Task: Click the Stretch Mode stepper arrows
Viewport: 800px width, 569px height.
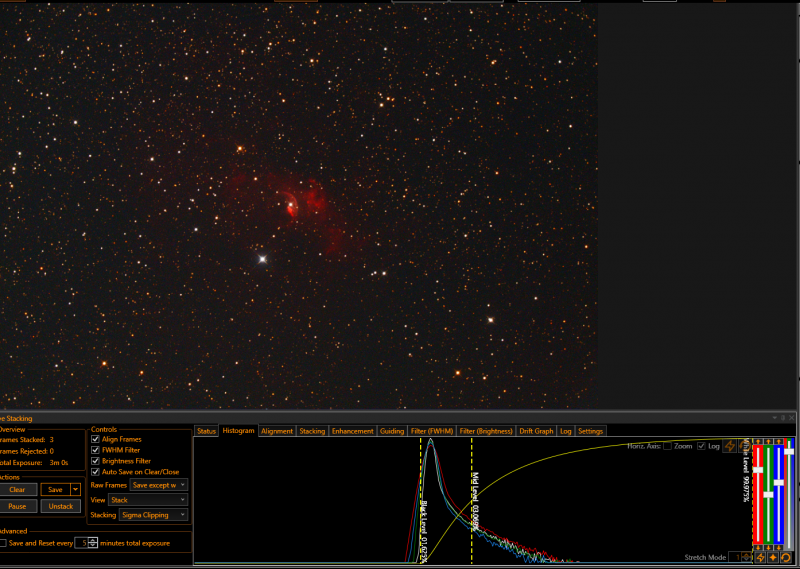Action: click(x=746, y=557)
